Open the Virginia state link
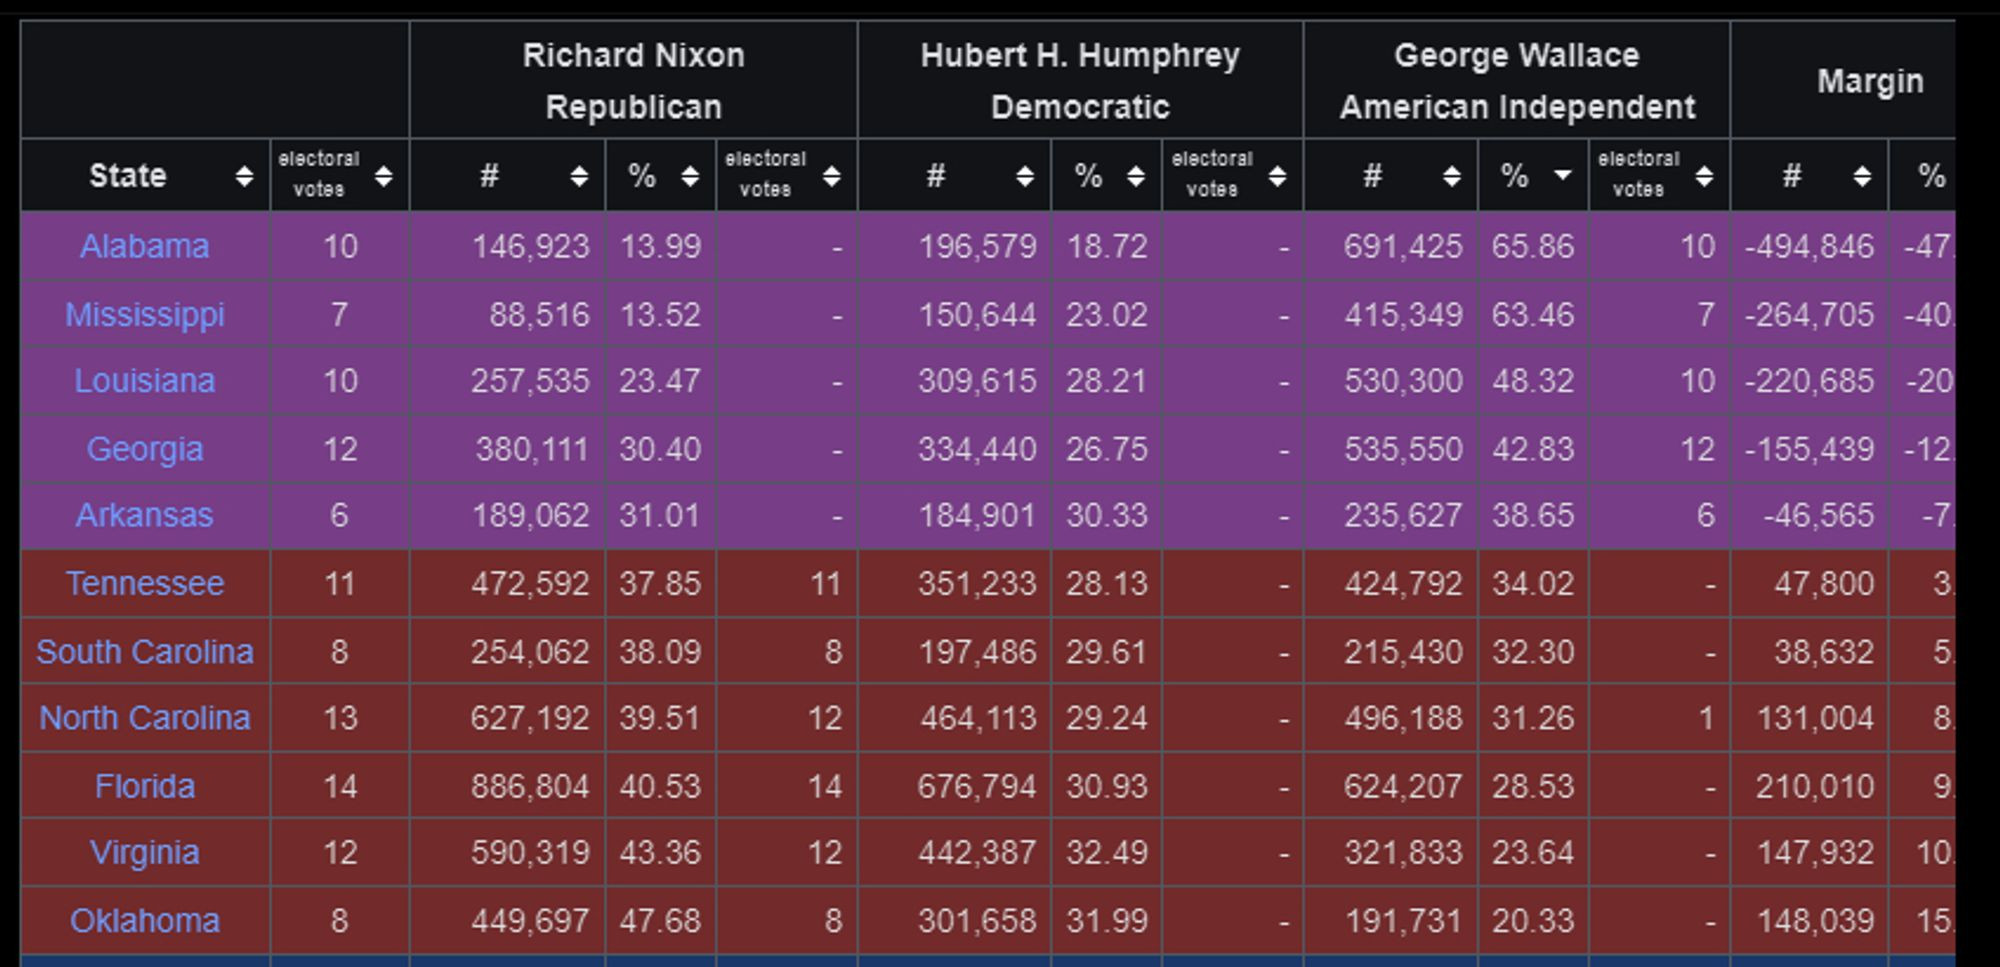 [145, 853]
